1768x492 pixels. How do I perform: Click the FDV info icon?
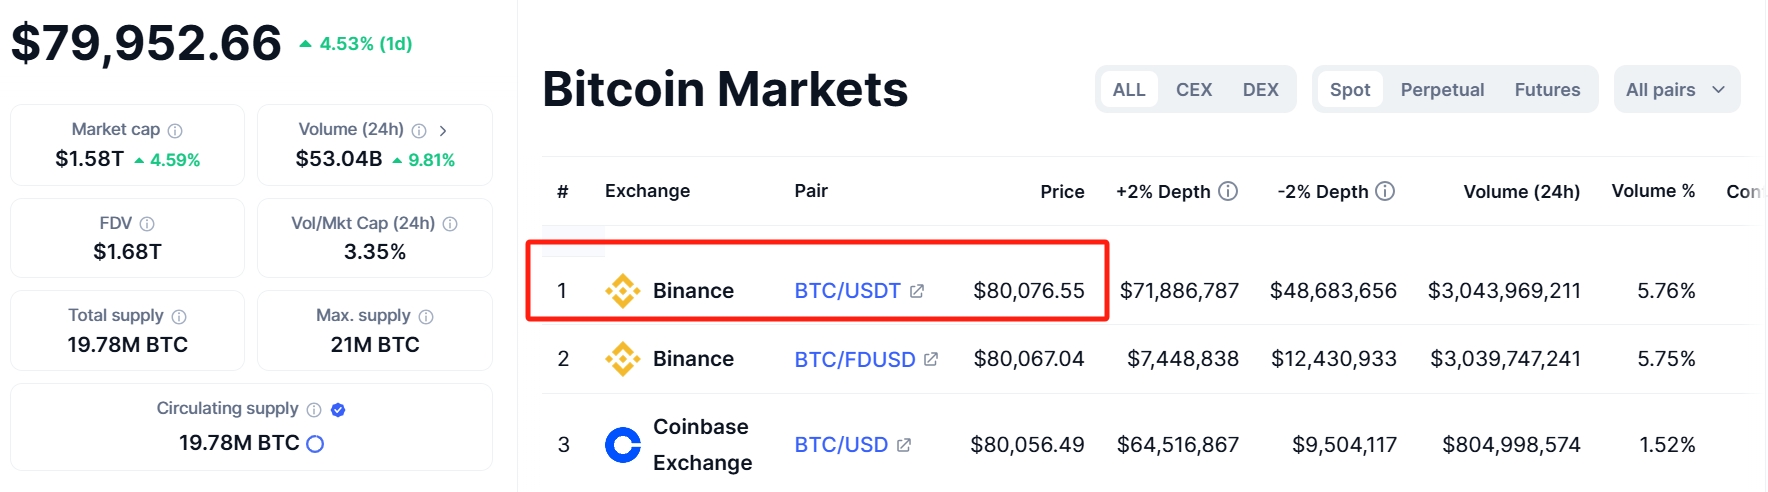tap(147, 224)
